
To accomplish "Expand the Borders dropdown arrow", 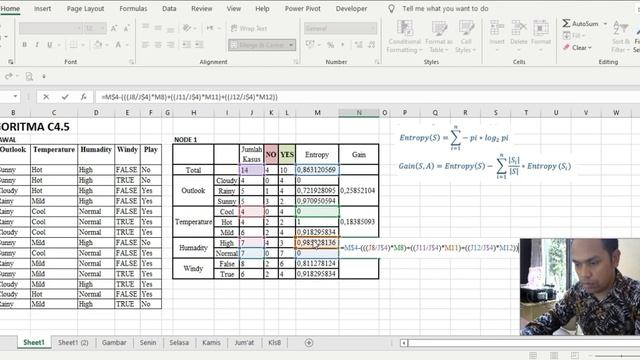I will [82, 45].
